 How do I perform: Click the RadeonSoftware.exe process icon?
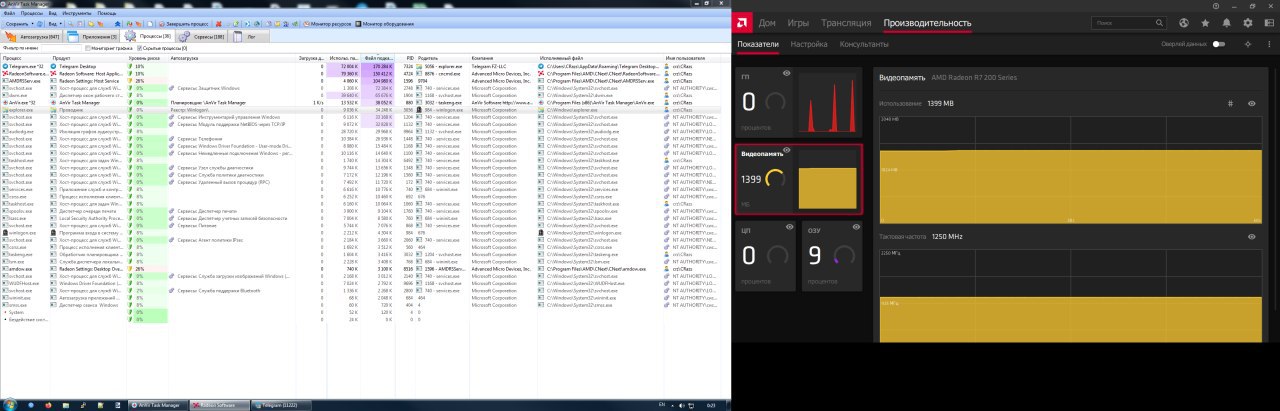(x=6, y=73)
